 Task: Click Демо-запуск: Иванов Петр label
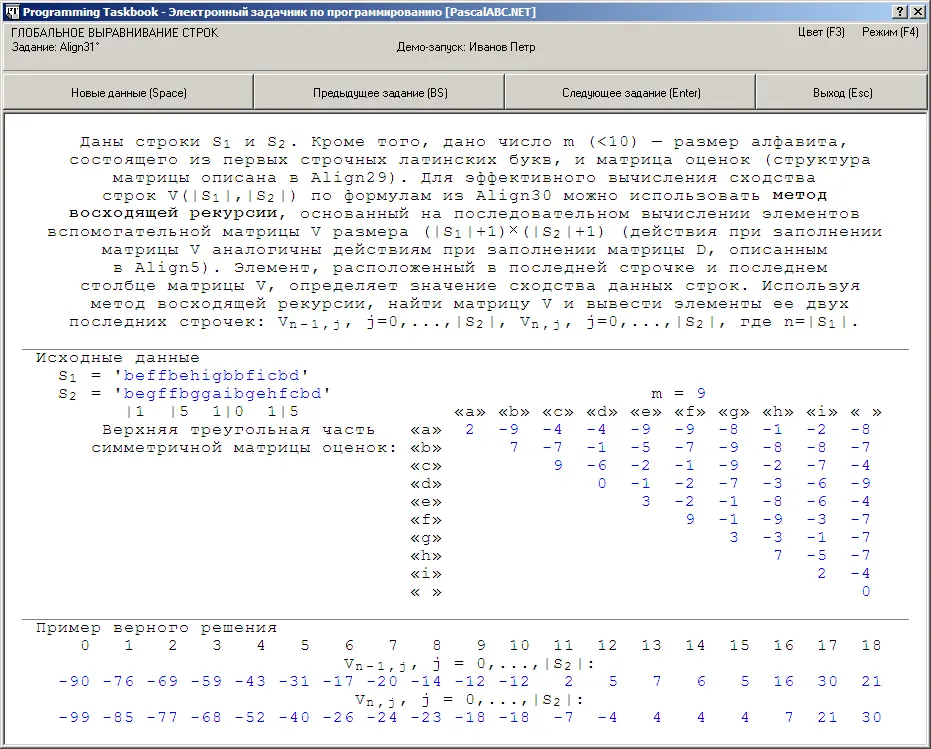pyautogui.click(x=466, y=47)
